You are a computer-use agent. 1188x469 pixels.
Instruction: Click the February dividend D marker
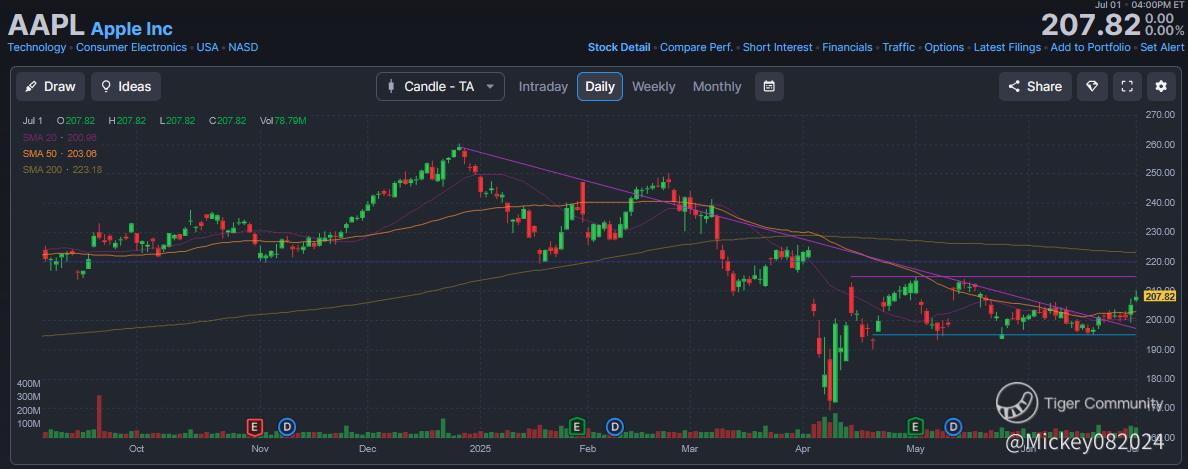pos(614,427)
